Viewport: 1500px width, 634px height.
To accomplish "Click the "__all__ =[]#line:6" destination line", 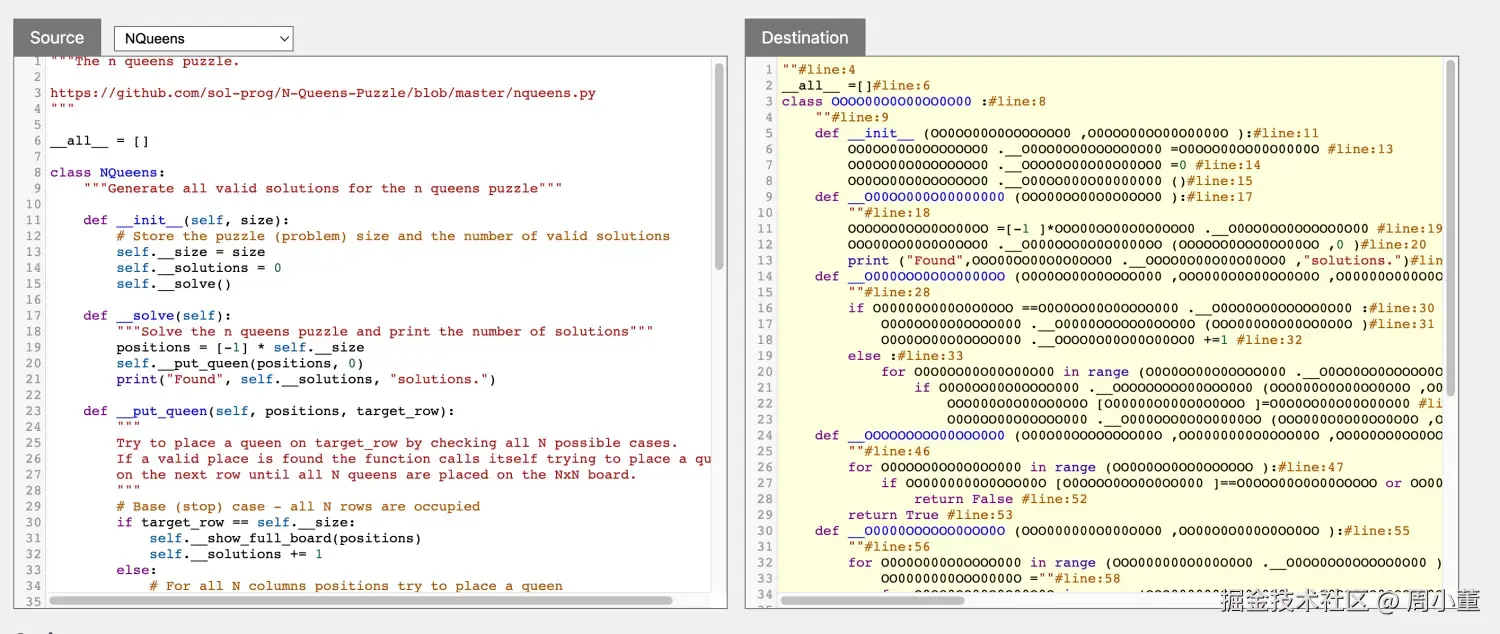I will pyautogui.click(x=856, y=86).
